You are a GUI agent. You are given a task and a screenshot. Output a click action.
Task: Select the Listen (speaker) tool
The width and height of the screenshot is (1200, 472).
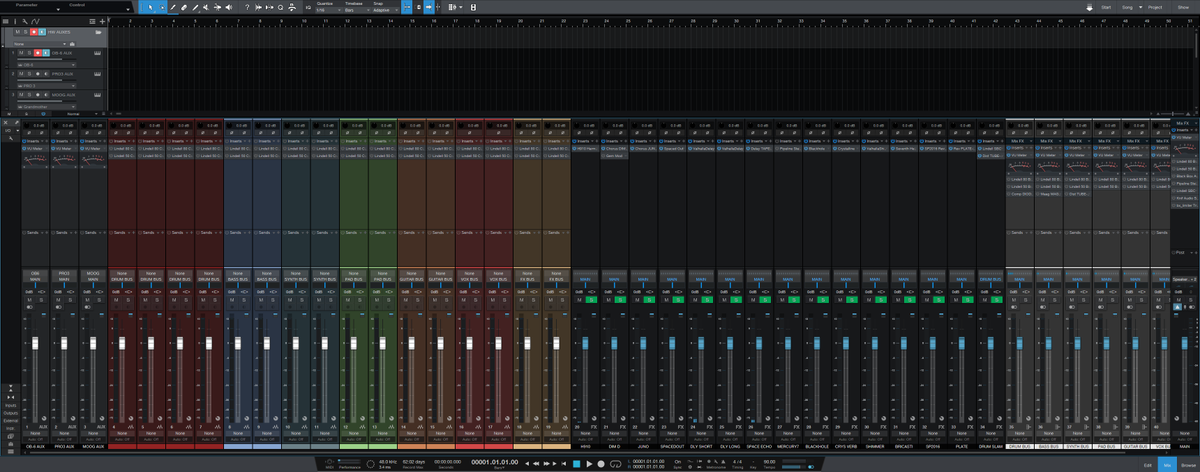coord(228,7)
